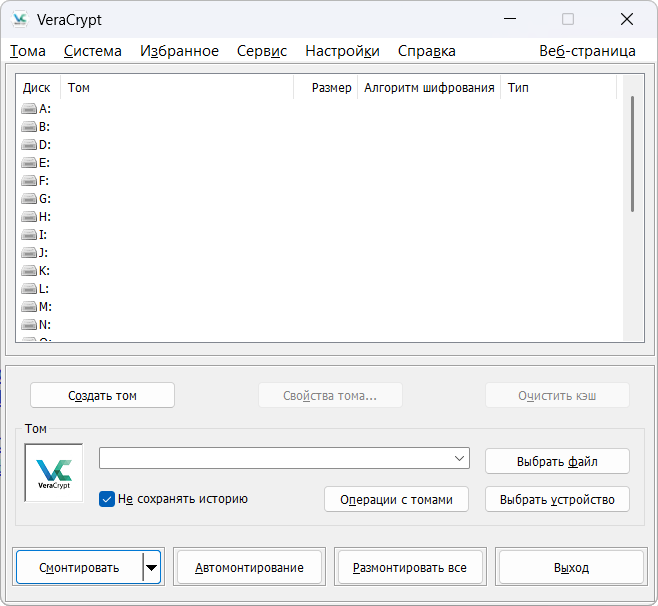Click VeraCrypt title bar app icon

pos(19,20)
